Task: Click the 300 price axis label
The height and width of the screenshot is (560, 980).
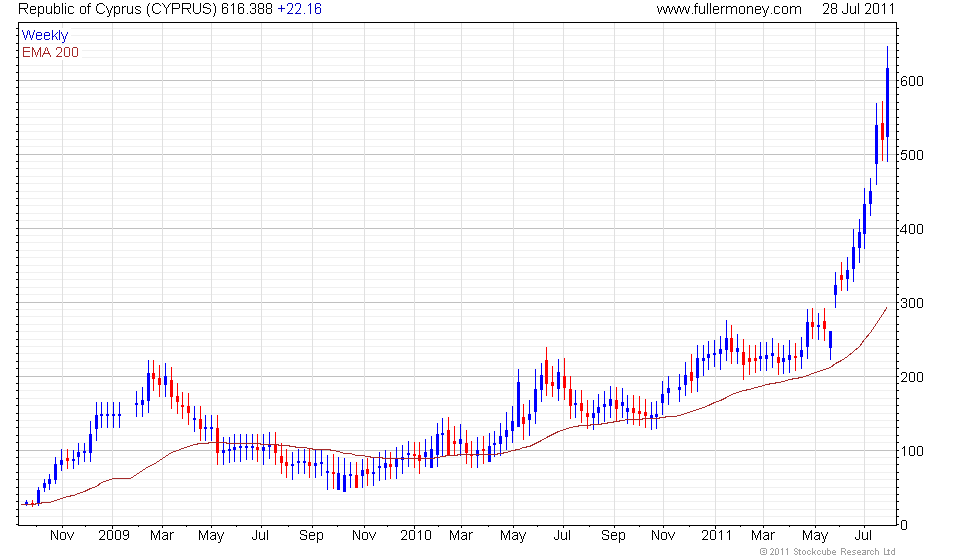Action: 910,303
